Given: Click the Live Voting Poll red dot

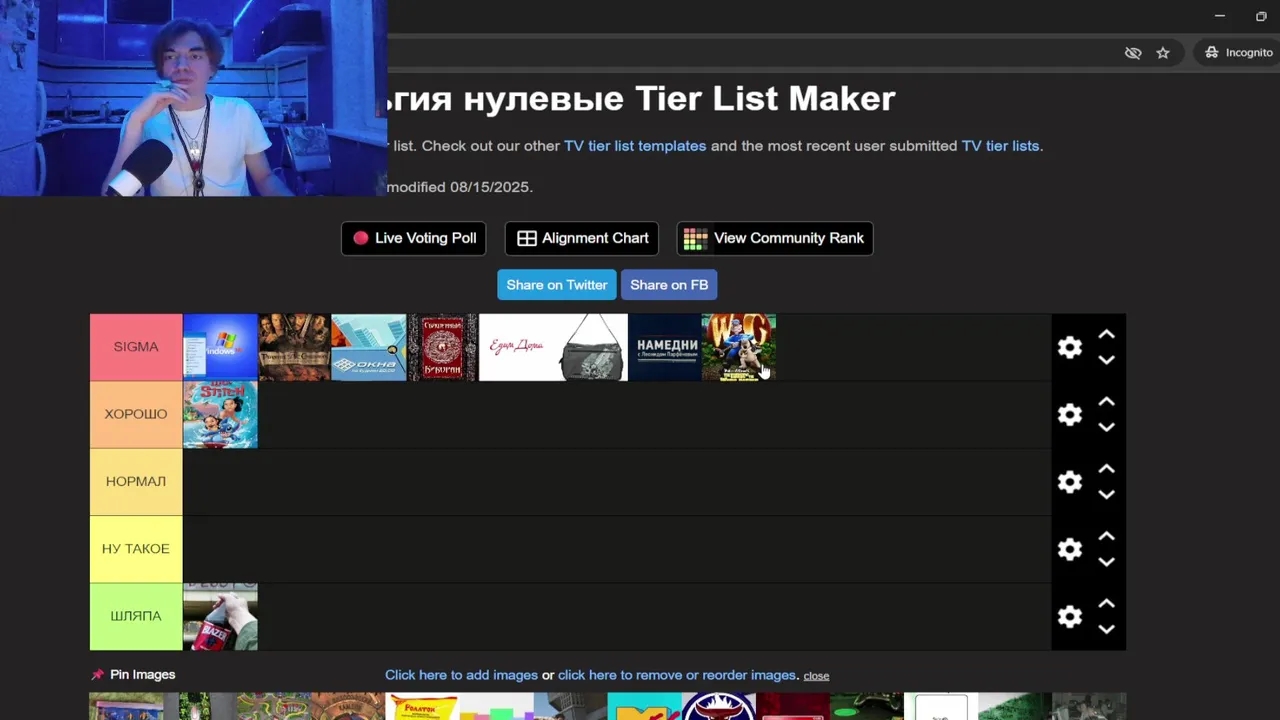Looking at the screenshot, I should pyautogui.click(x=361, y=238).
